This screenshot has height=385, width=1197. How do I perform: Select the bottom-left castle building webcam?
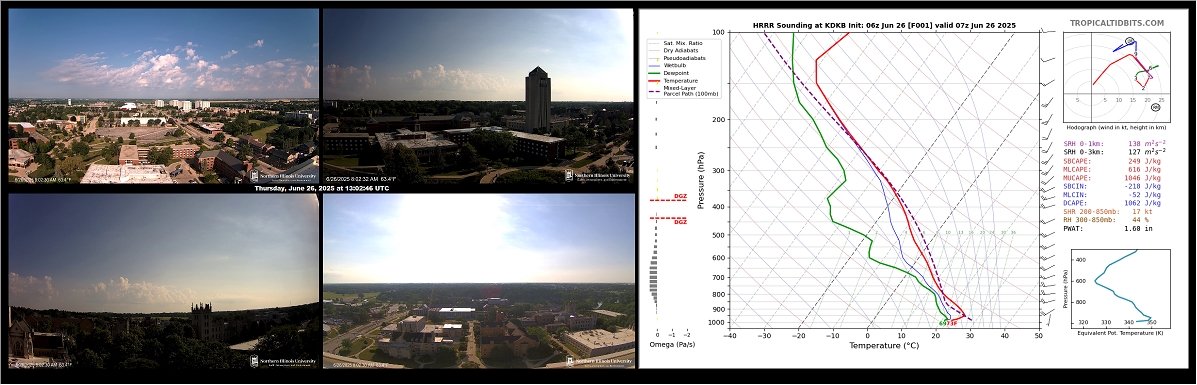(x=163, y=281)
